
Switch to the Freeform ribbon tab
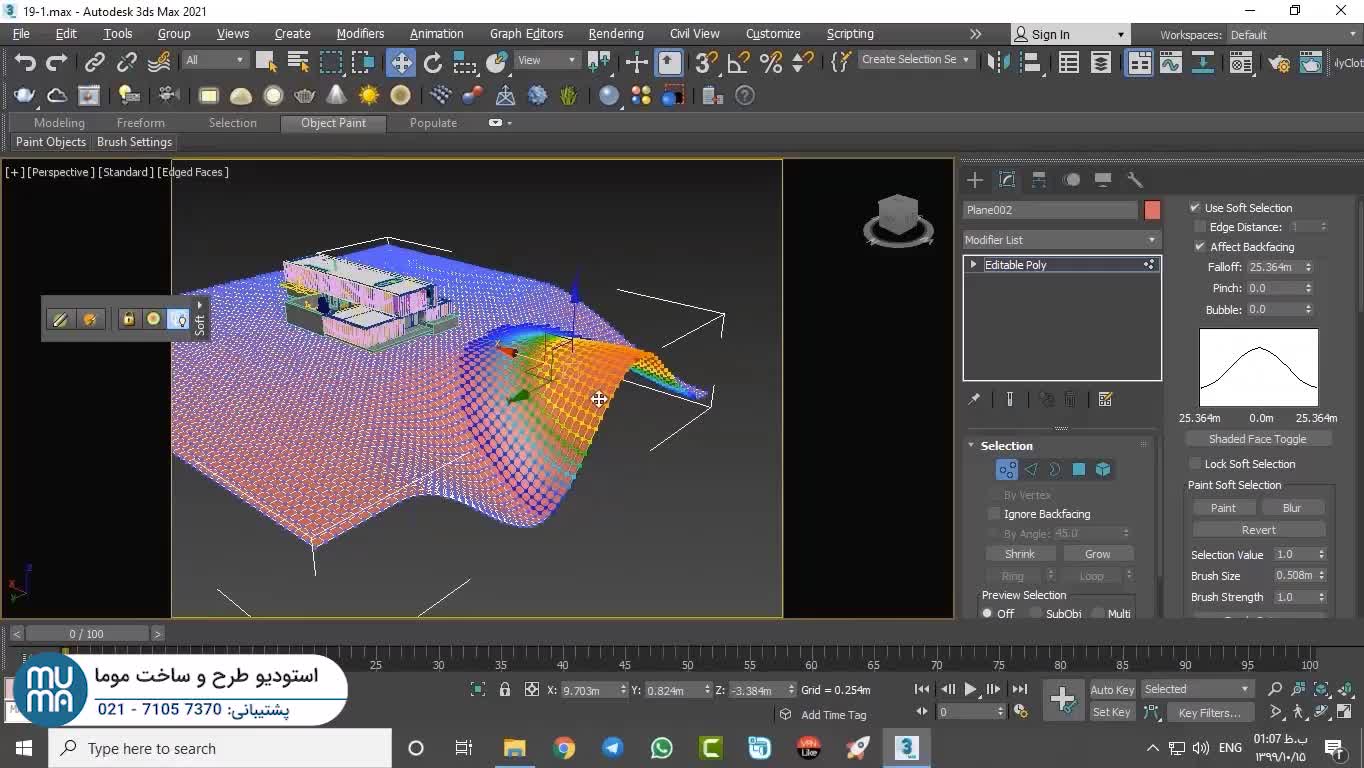click(x=140, y=123)
